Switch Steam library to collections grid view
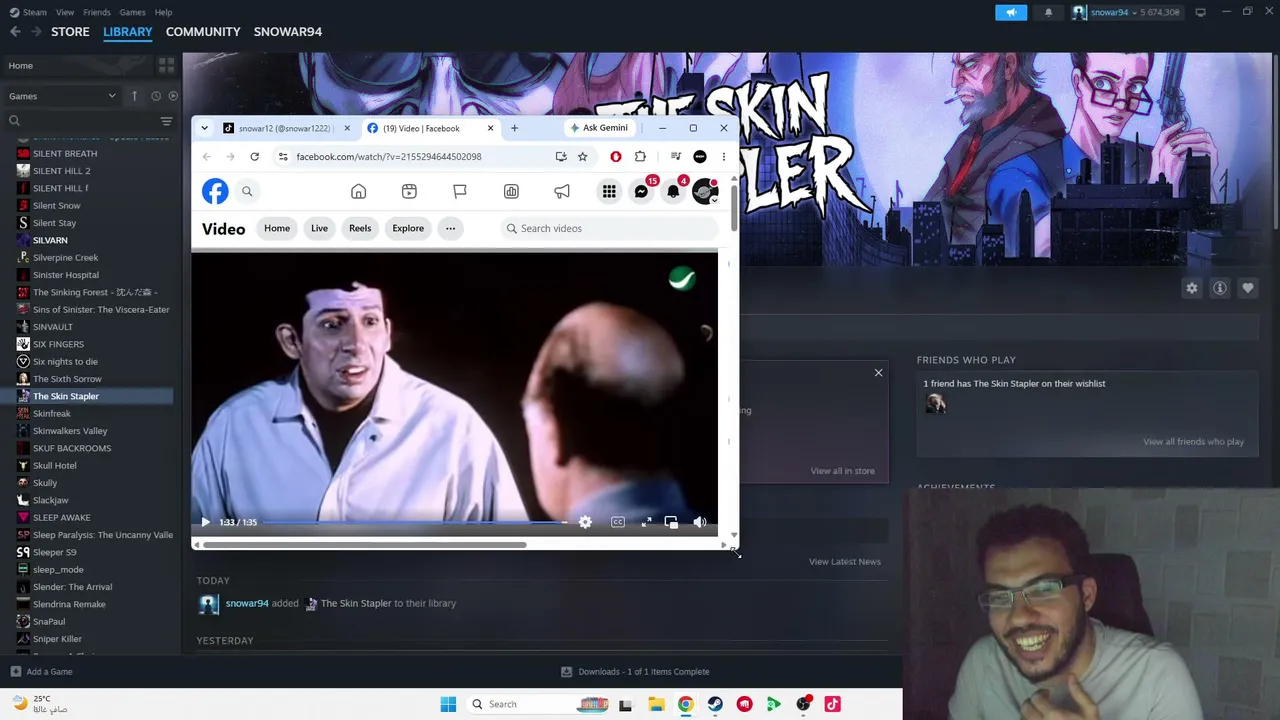The image size is (1280, 720). [166, 65]
